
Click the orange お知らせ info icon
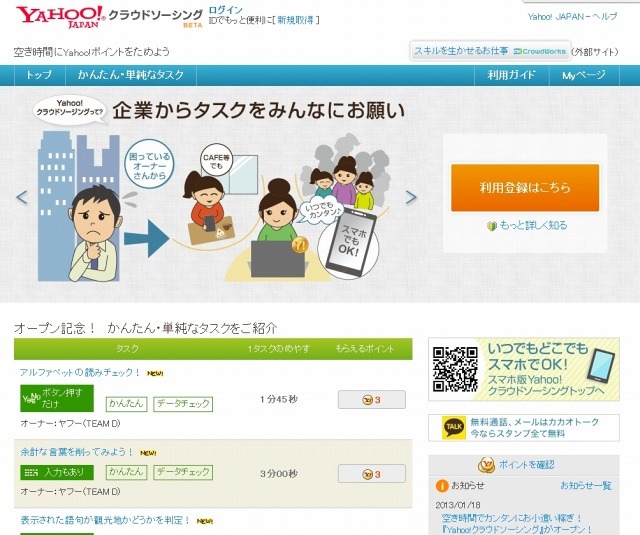click(x=442, y=486)
